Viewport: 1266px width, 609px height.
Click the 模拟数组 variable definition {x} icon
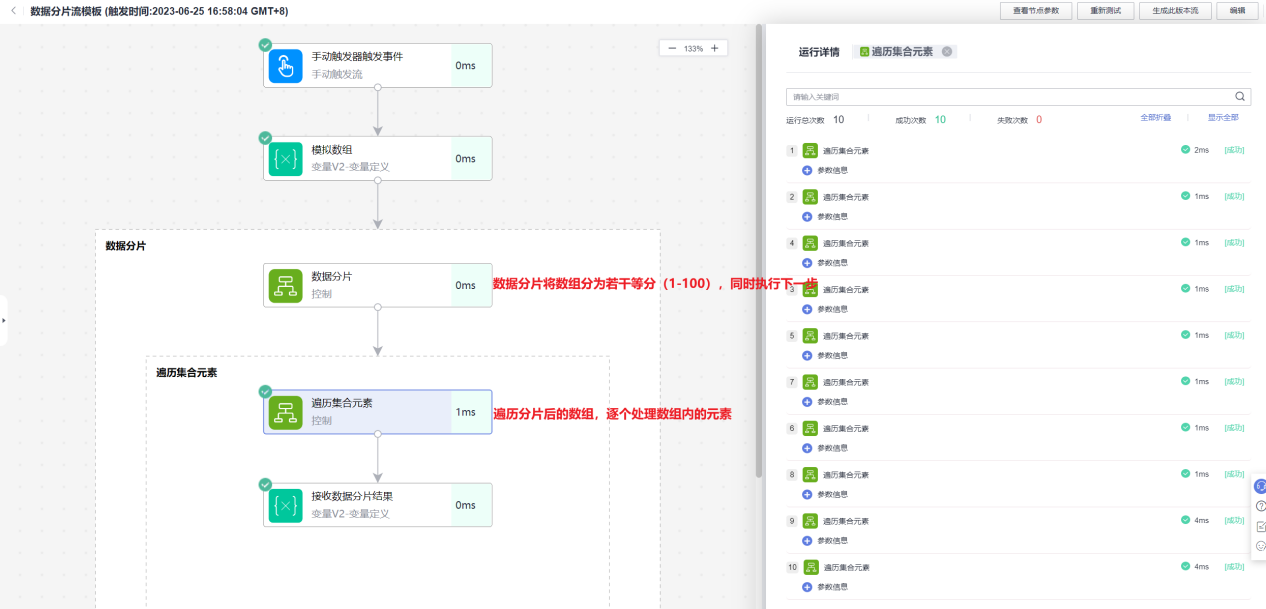tap(285, 158)
